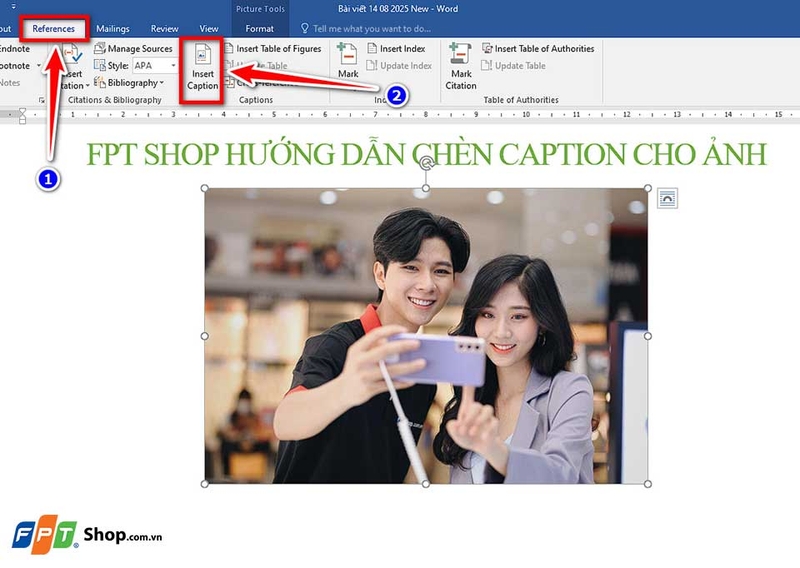Click the Tell me what you want to do box
The height and width of the screenshot is (568, 800).
(x=366, y=29)
